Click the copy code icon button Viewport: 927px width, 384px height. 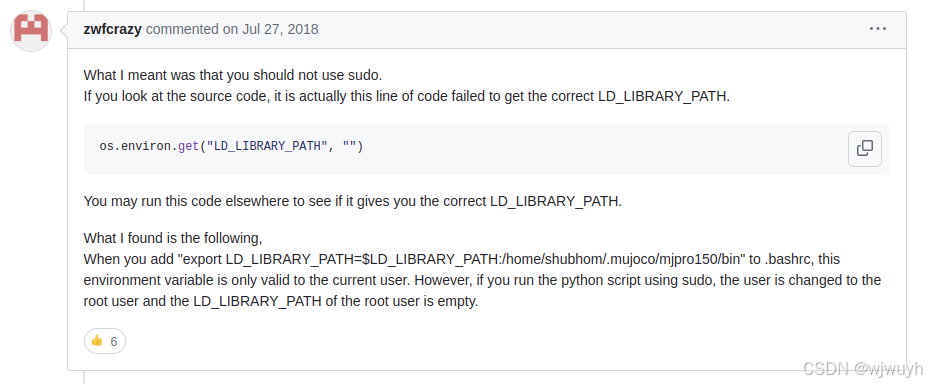[x=864, y=149]
